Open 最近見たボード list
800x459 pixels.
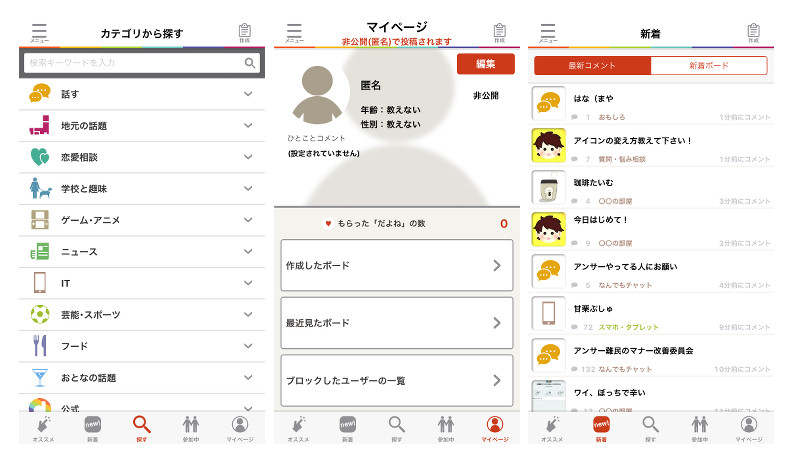[x=397, y=323]
